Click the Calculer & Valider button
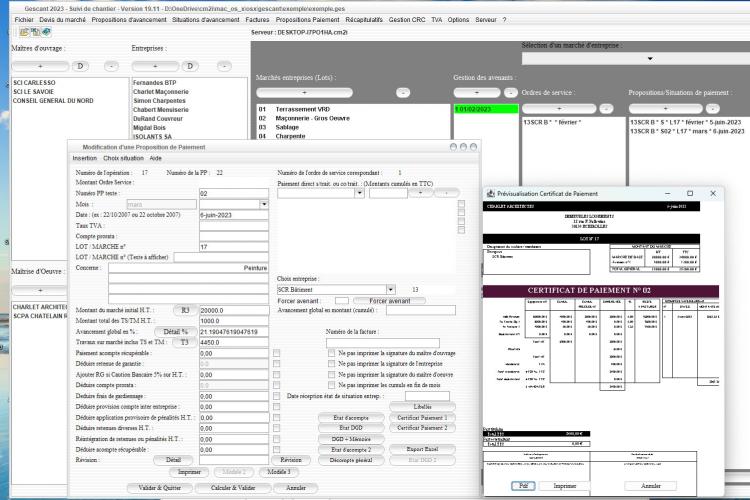This screenshot has width=750, height=500. pyautogui.click(x=233, y=488)
